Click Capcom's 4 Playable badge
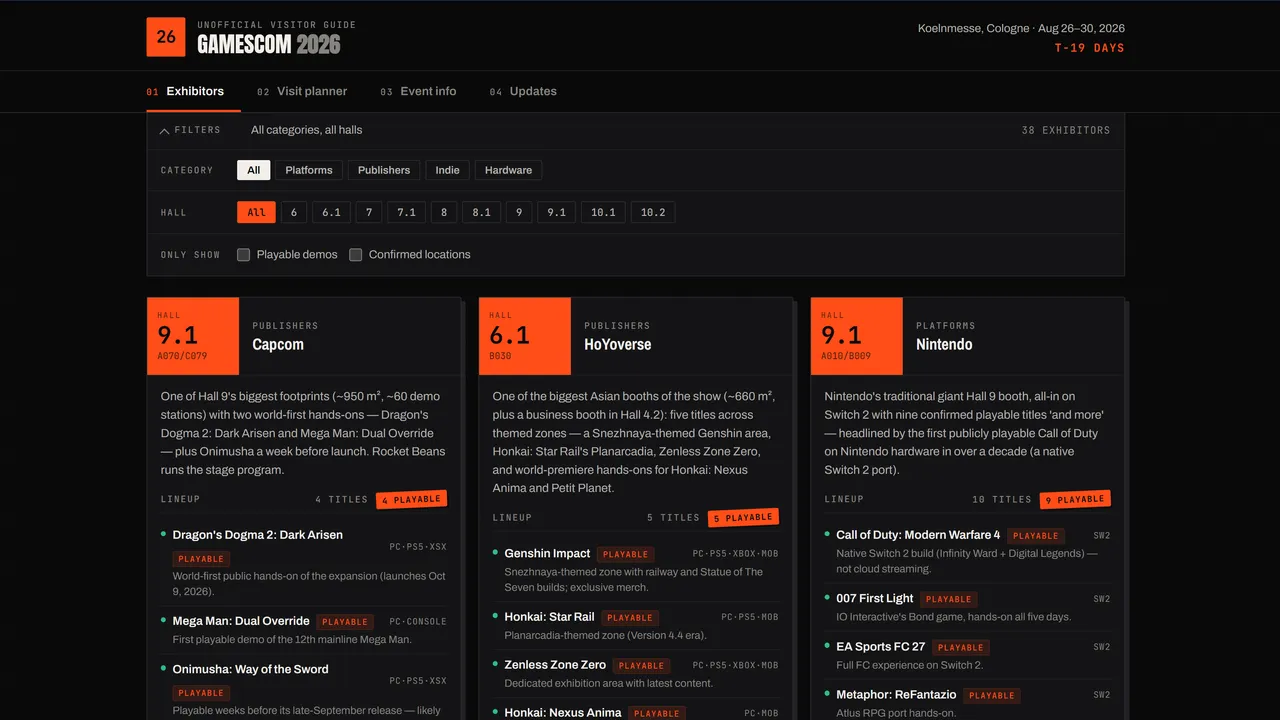The image size is (1280, 720). point(411,499)
